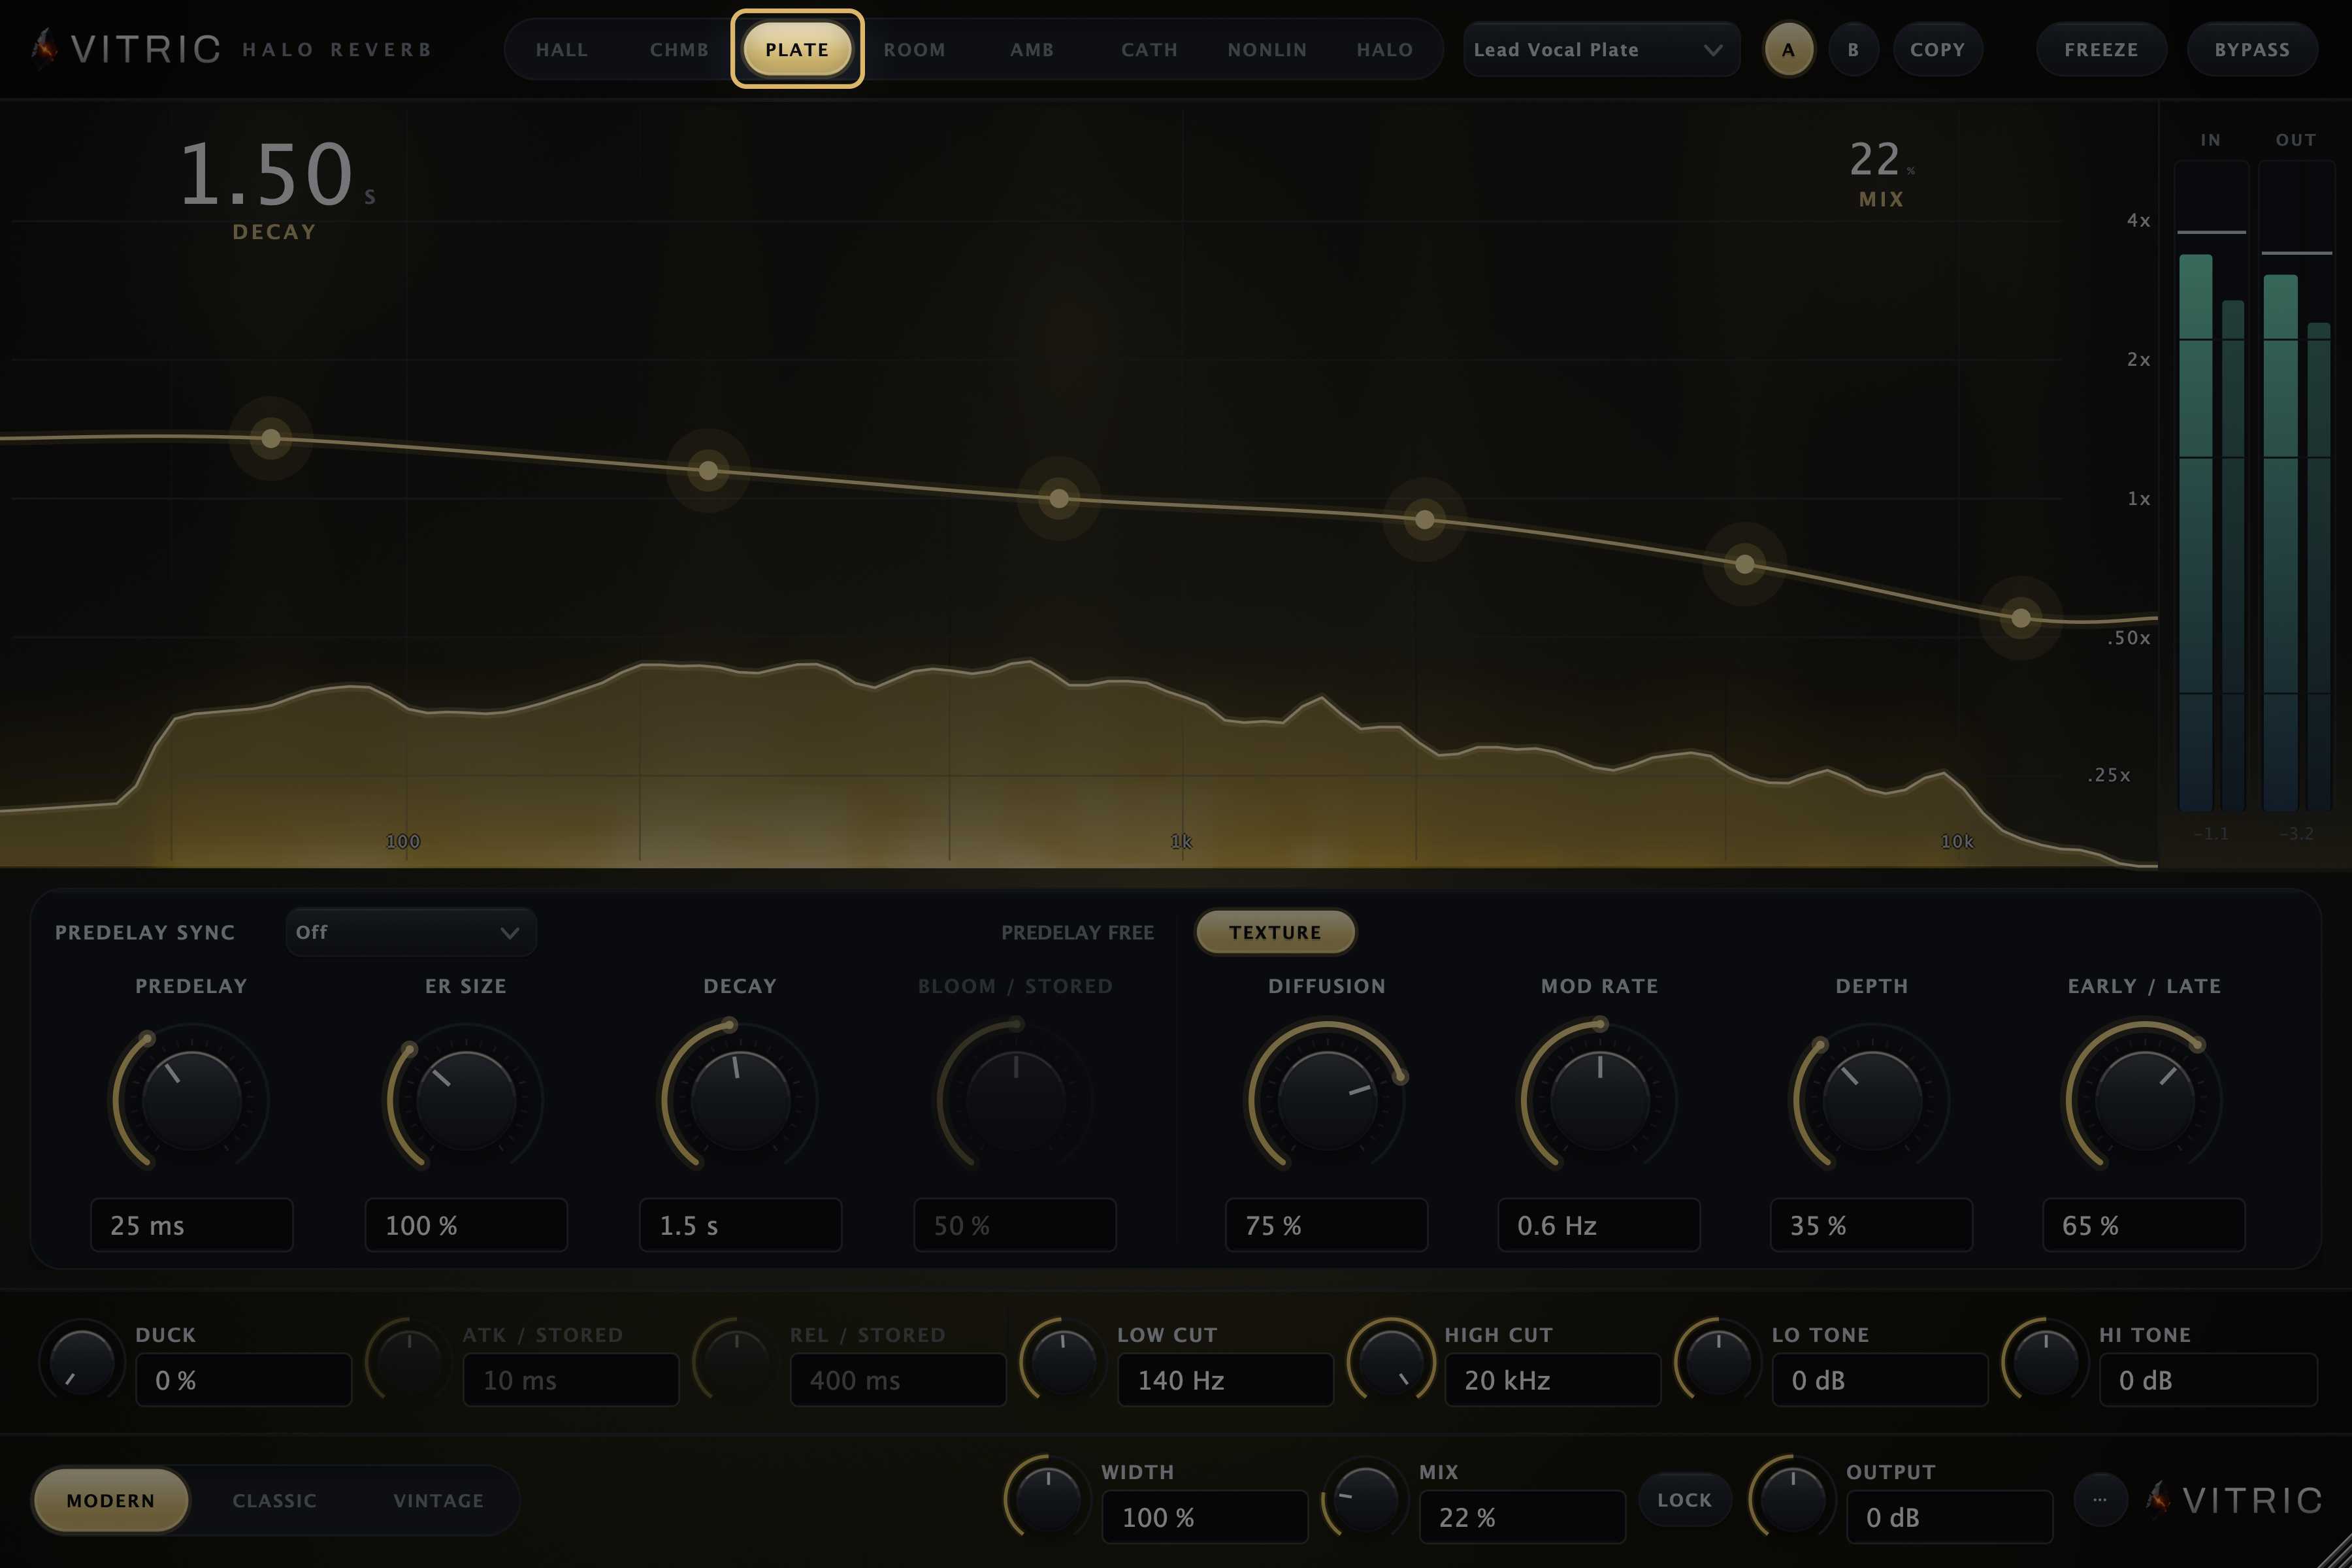2352x1568 pixels.
Task: Open the three-dots options menu
Action: pyautogui.click(x=2099, y=1499)
